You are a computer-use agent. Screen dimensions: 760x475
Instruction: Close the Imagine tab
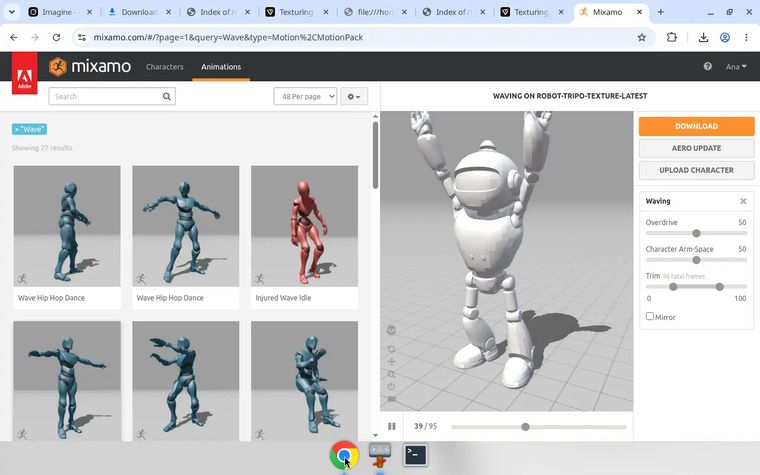(x=89, y=12)
